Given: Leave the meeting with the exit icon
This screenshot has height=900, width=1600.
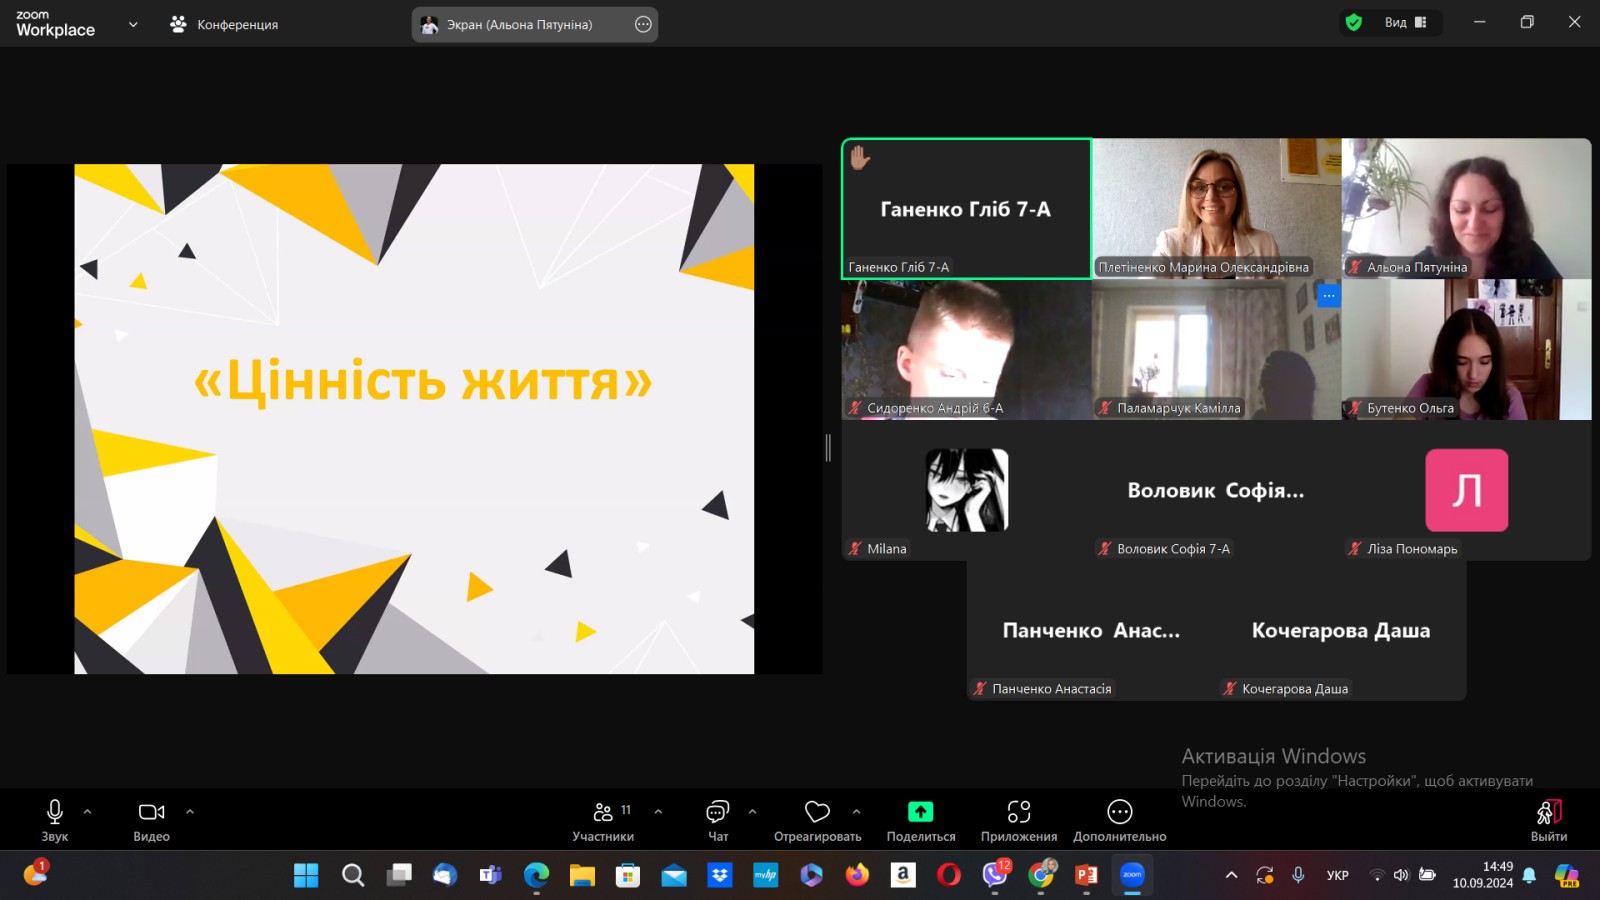Looking at the screenshot, I should pyautogui.click(x=1549, y=821).
